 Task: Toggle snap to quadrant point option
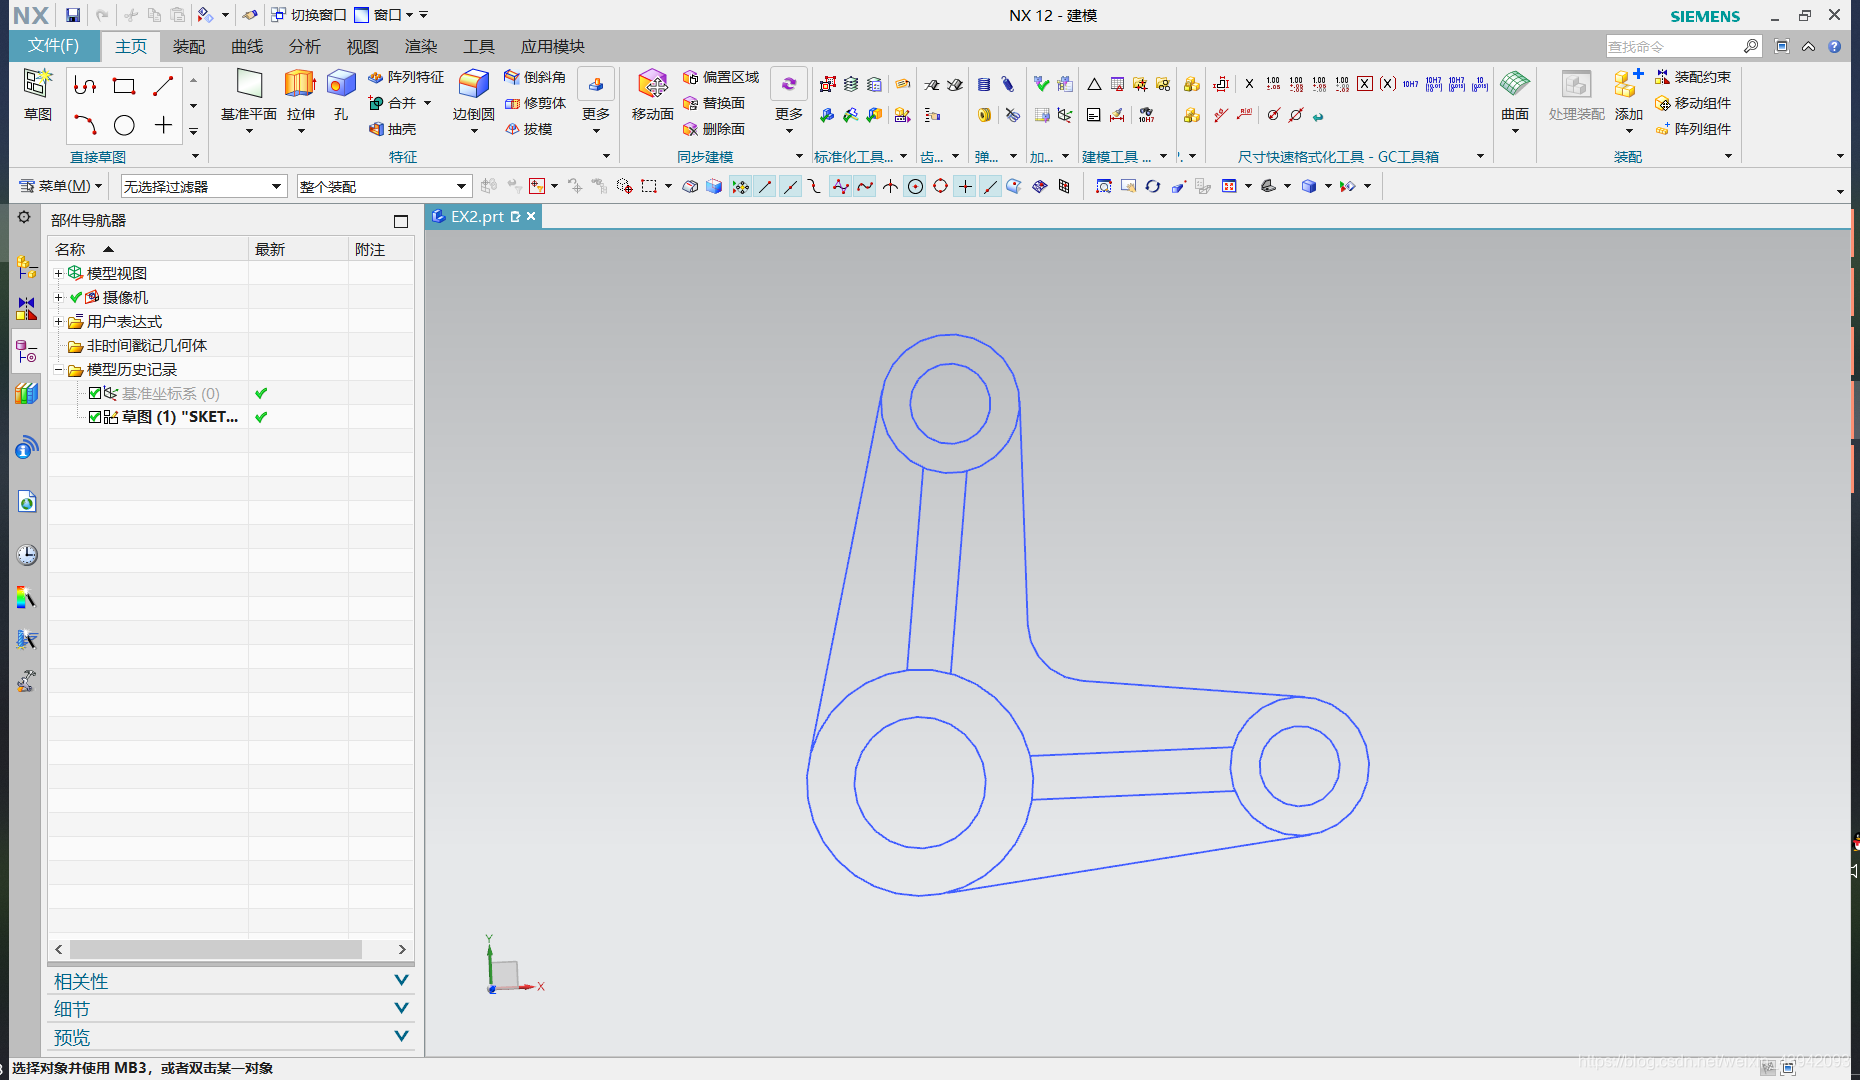940,186
